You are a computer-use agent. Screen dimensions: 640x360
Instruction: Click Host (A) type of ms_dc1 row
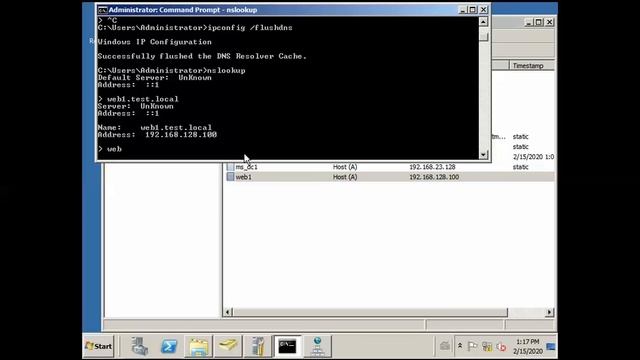coord(345,167)
